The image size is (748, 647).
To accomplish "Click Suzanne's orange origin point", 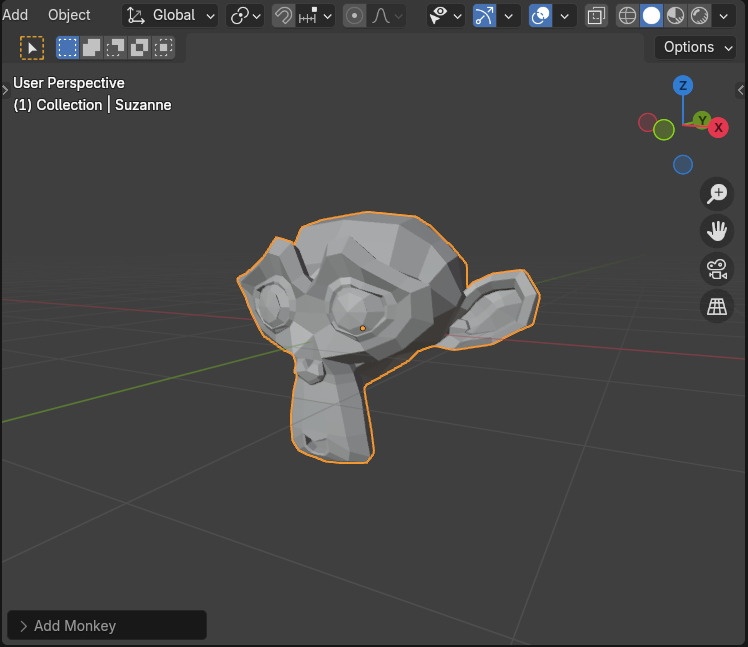I will pos(363,328).
